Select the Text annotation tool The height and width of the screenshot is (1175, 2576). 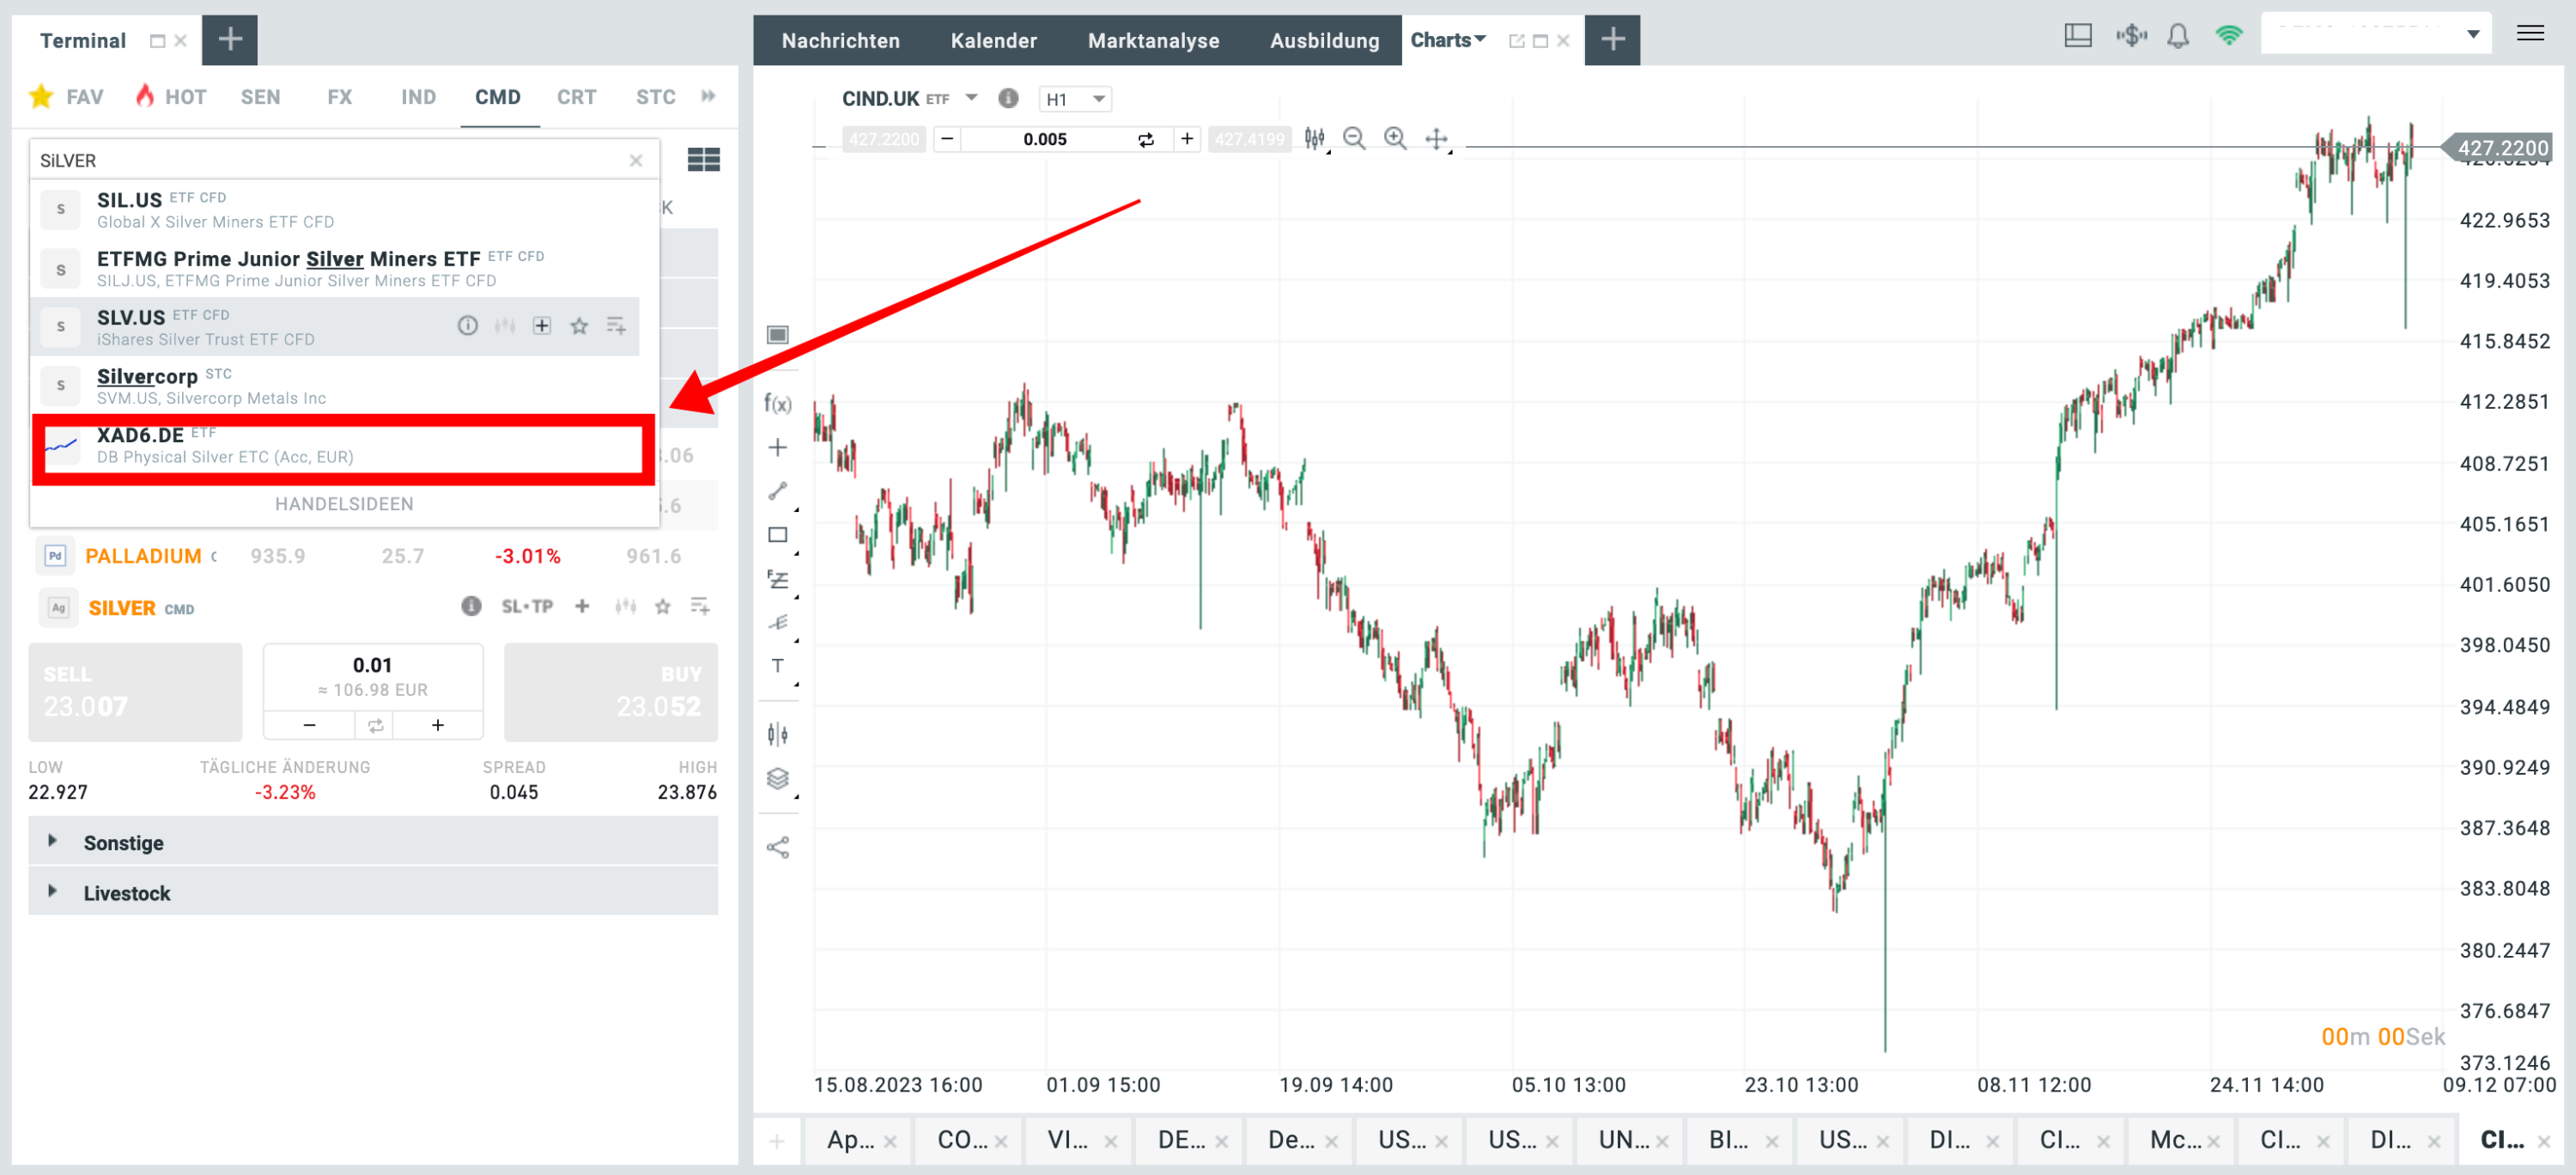pos(777,666)
